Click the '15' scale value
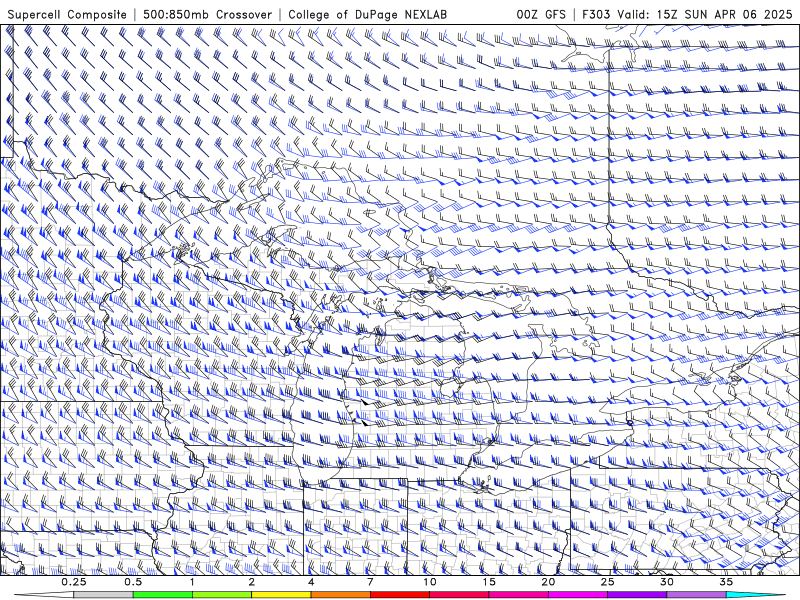Screen dimensions: 800x600 coord(489,582)
